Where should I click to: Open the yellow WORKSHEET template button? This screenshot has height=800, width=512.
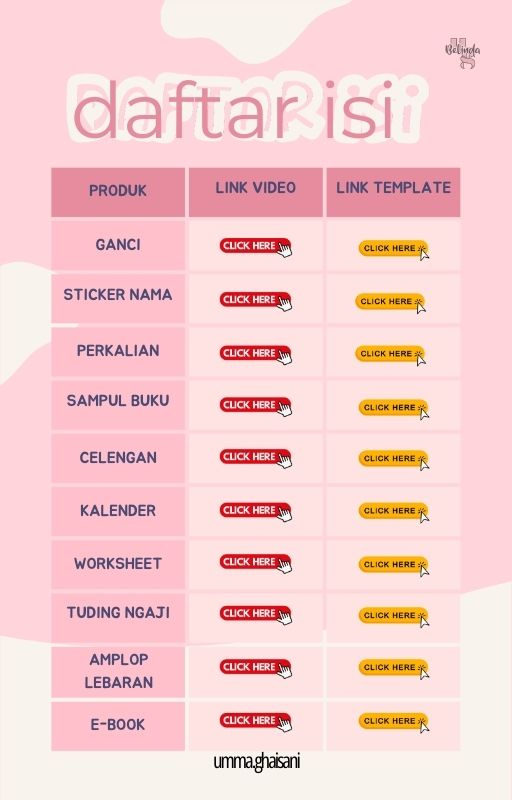click(x=393, y=565)
